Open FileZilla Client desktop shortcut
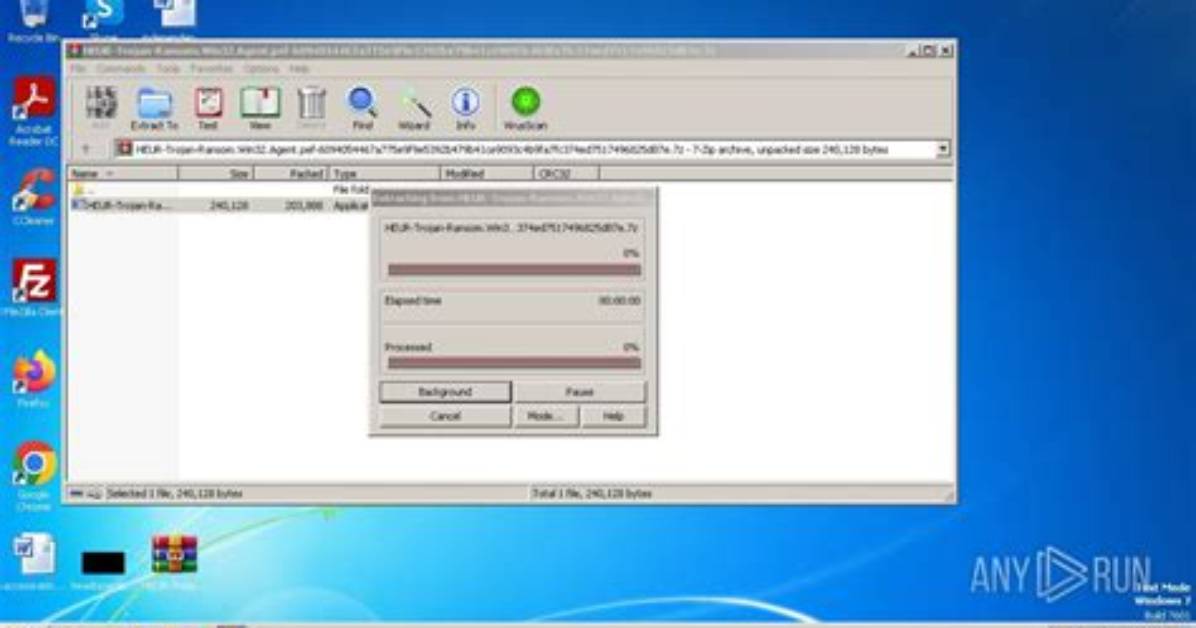The height and width of the screenshot is (628, 1196). pos(33,288)
